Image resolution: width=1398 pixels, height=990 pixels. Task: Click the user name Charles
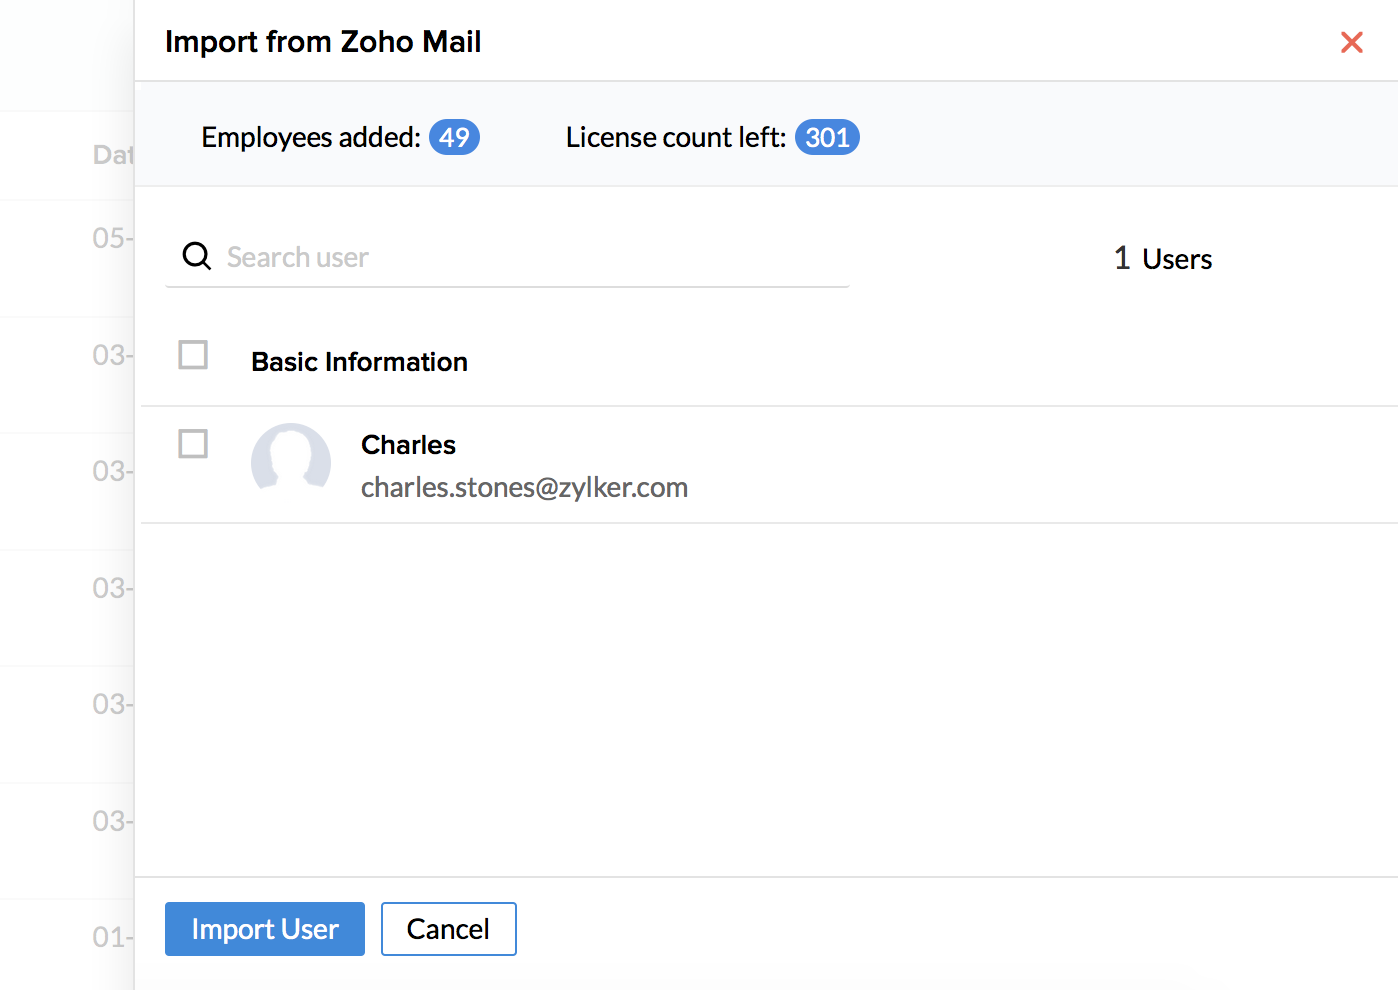point(408,445)
